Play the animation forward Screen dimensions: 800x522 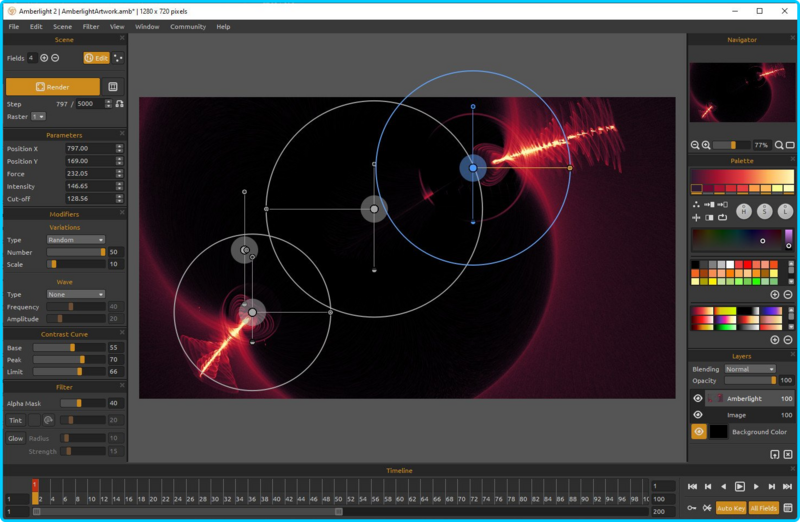[756, 486]
